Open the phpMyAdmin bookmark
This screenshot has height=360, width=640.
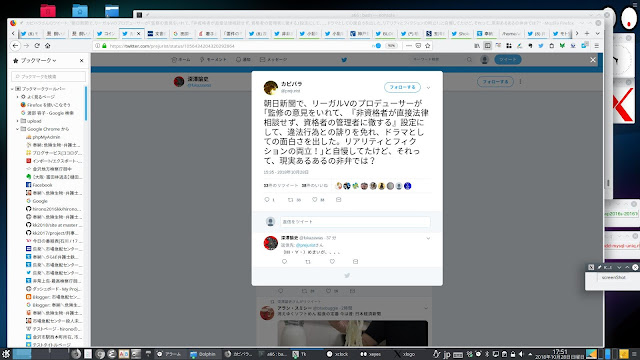tap(43, 137)
